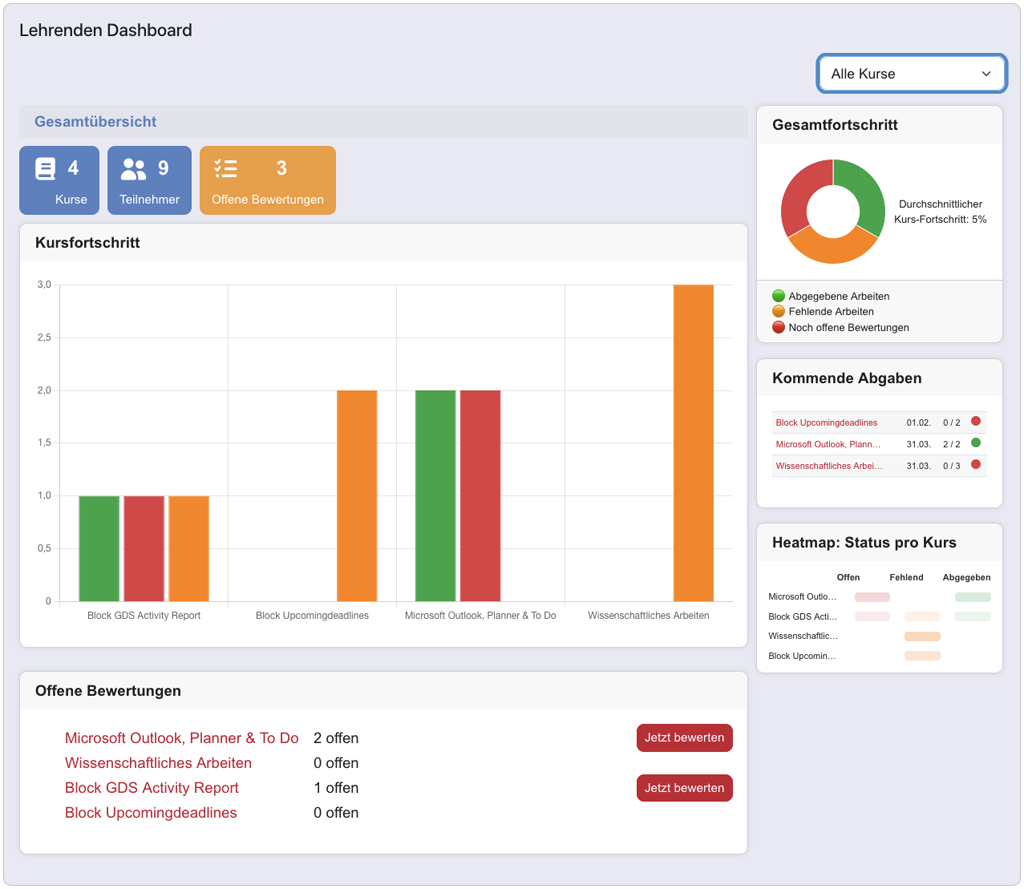1024x889 pixels.
Task: Click the checklist icon on Offene Bewertungen tile
Action: click(226, 169)
